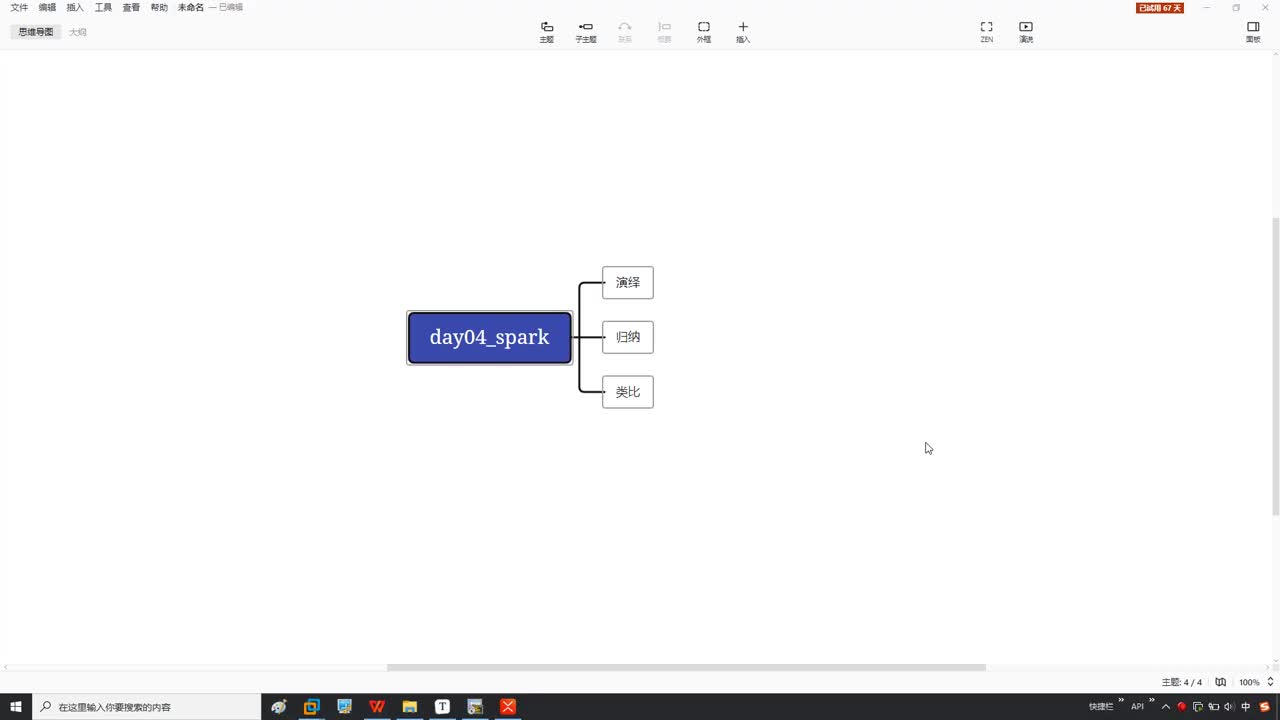
Task: Click the 联系 relationship toolbar icon
Action: pyautogui.click(x=625, y=32)
